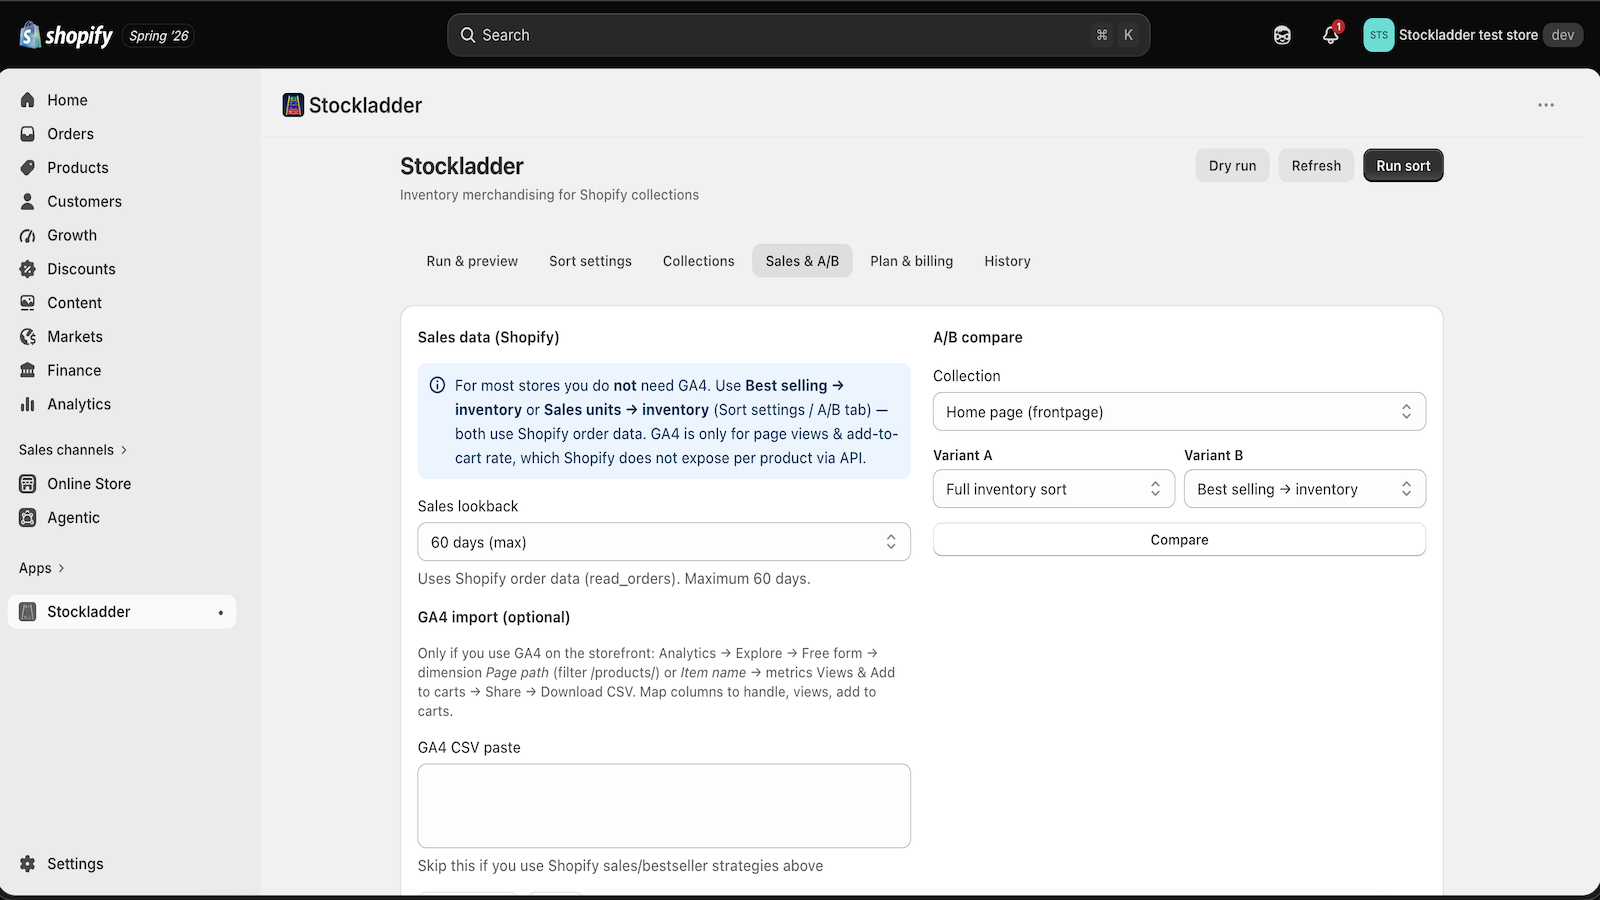Click the info icon in the banner

point(437,385)
